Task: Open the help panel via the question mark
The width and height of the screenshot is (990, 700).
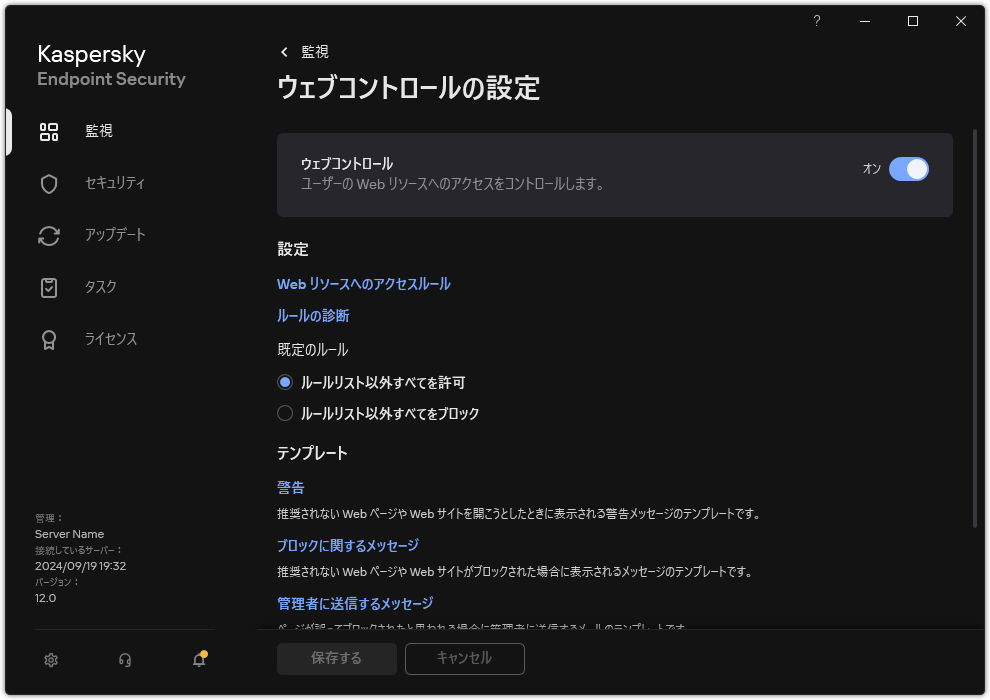Action: click(x=816, y=21)
